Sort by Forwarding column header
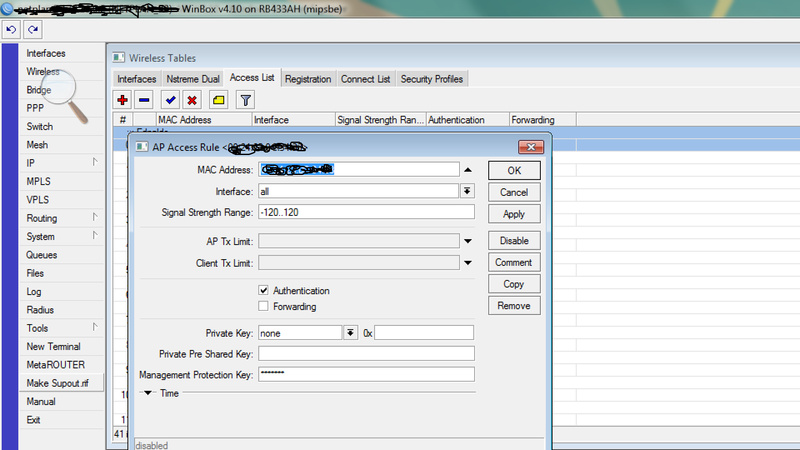800x450 pixels. [543, 120]
